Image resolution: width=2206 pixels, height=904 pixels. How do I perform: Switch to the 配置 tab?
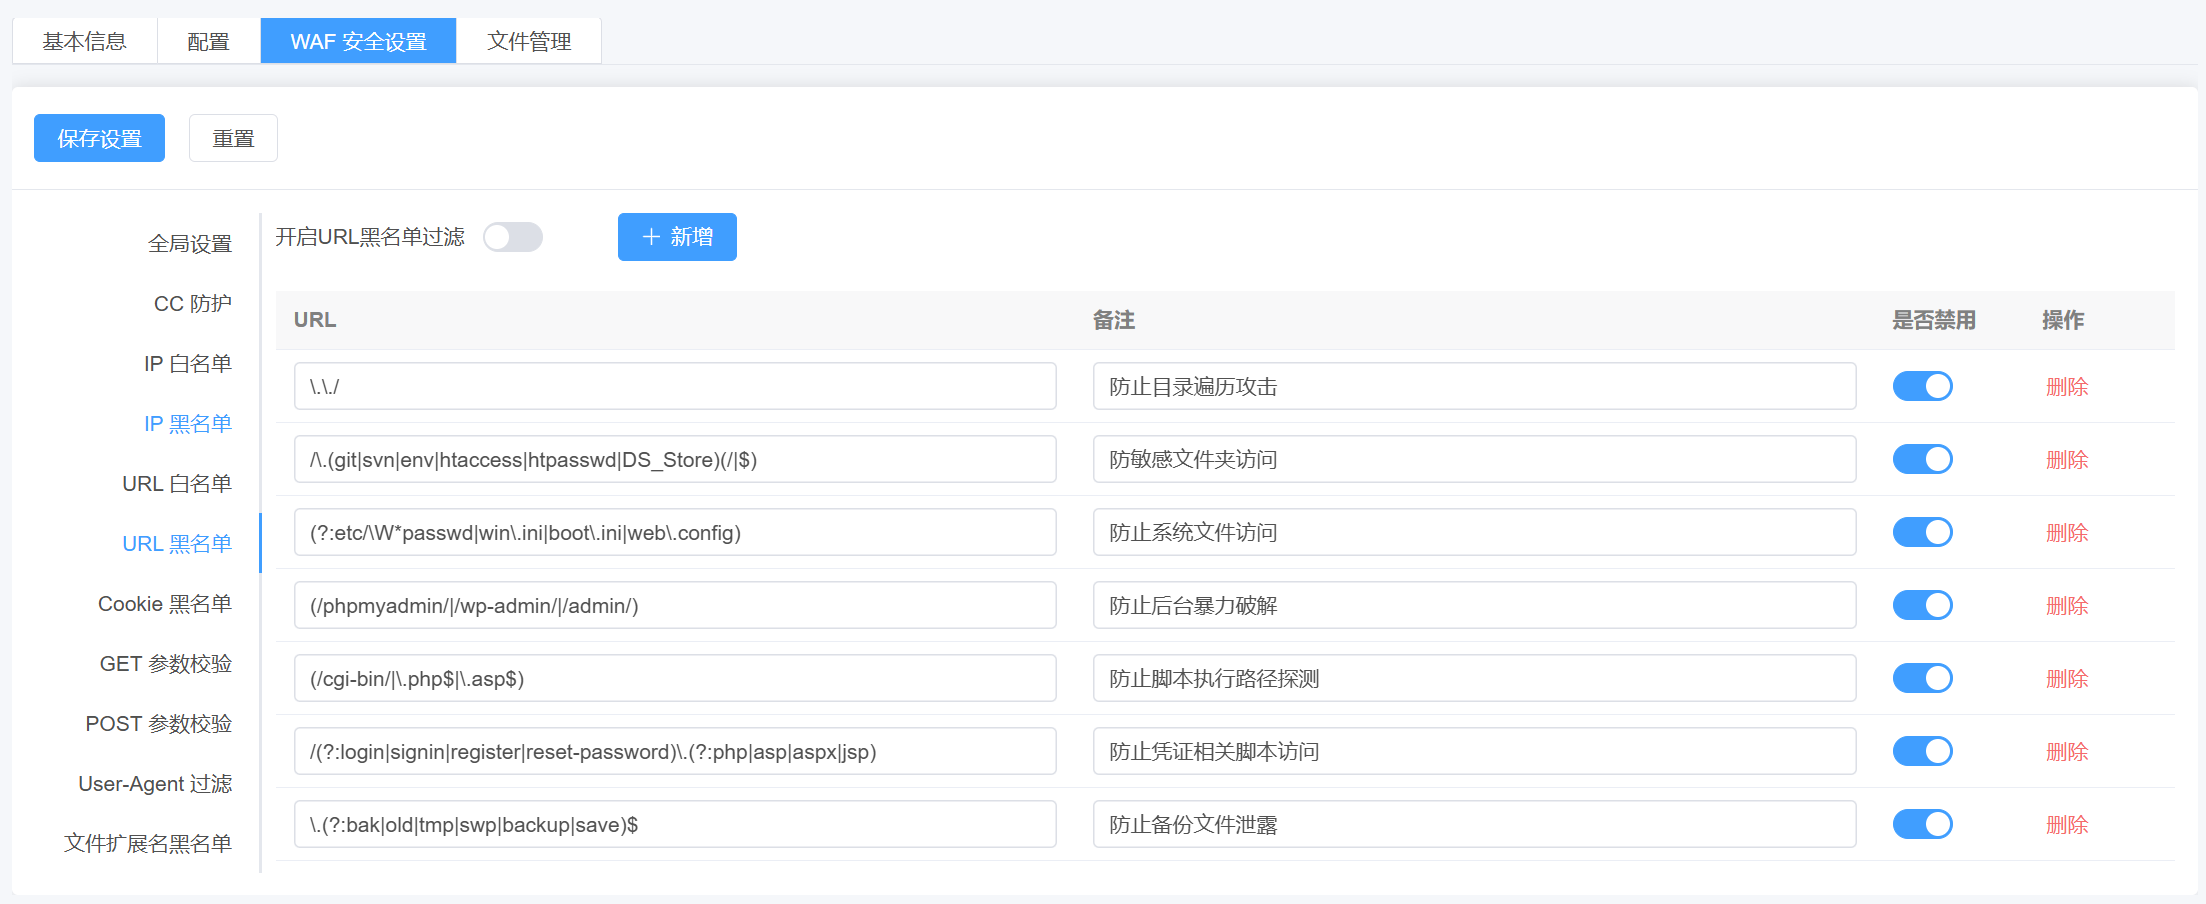(x=209, y=41)
